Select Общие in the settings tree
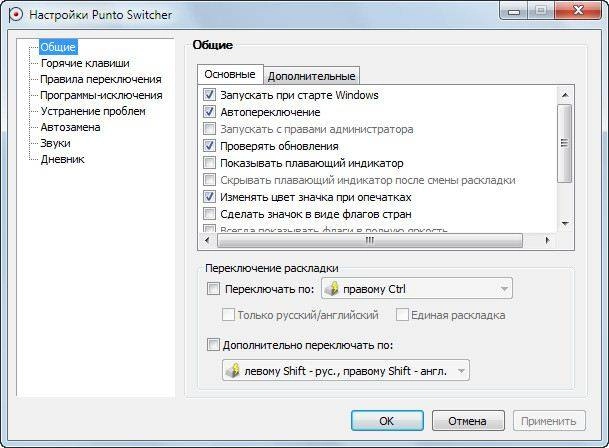This screenshot has width=609, height=448. pos(58,47)
